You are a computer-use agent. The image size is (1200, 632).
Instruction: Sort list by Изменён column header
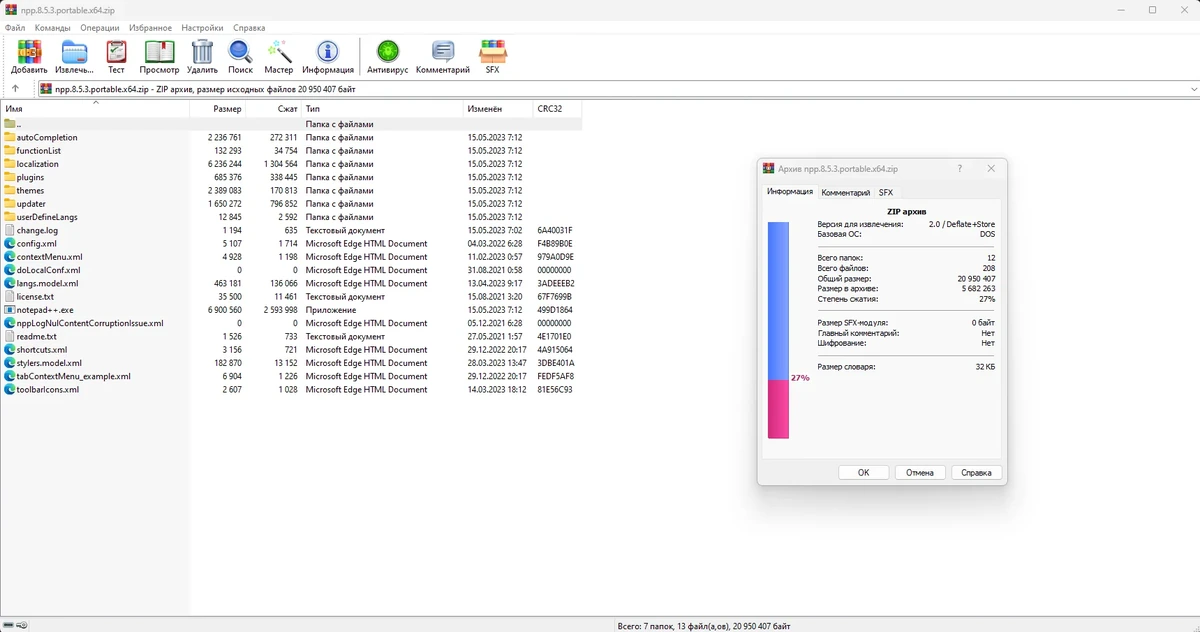pyautogui.click(x=498, y=108)
